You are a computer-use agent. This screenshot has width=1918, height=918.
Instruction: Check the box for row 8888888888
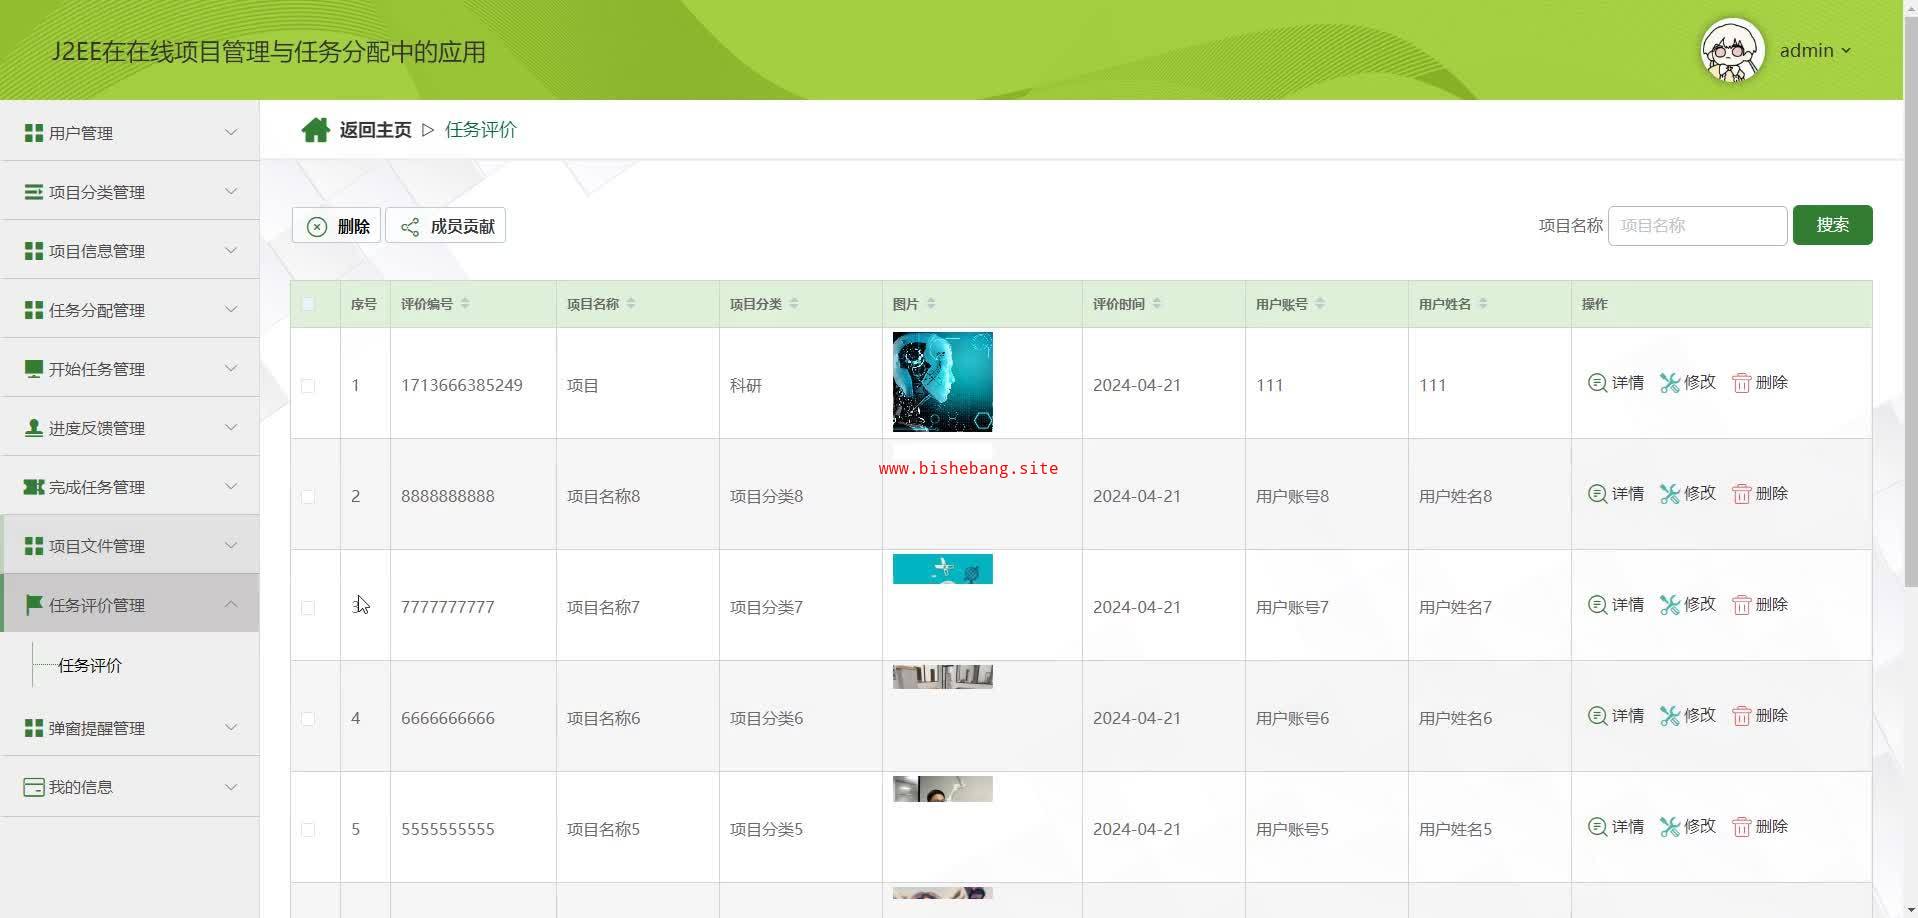(x=308, y=497)
